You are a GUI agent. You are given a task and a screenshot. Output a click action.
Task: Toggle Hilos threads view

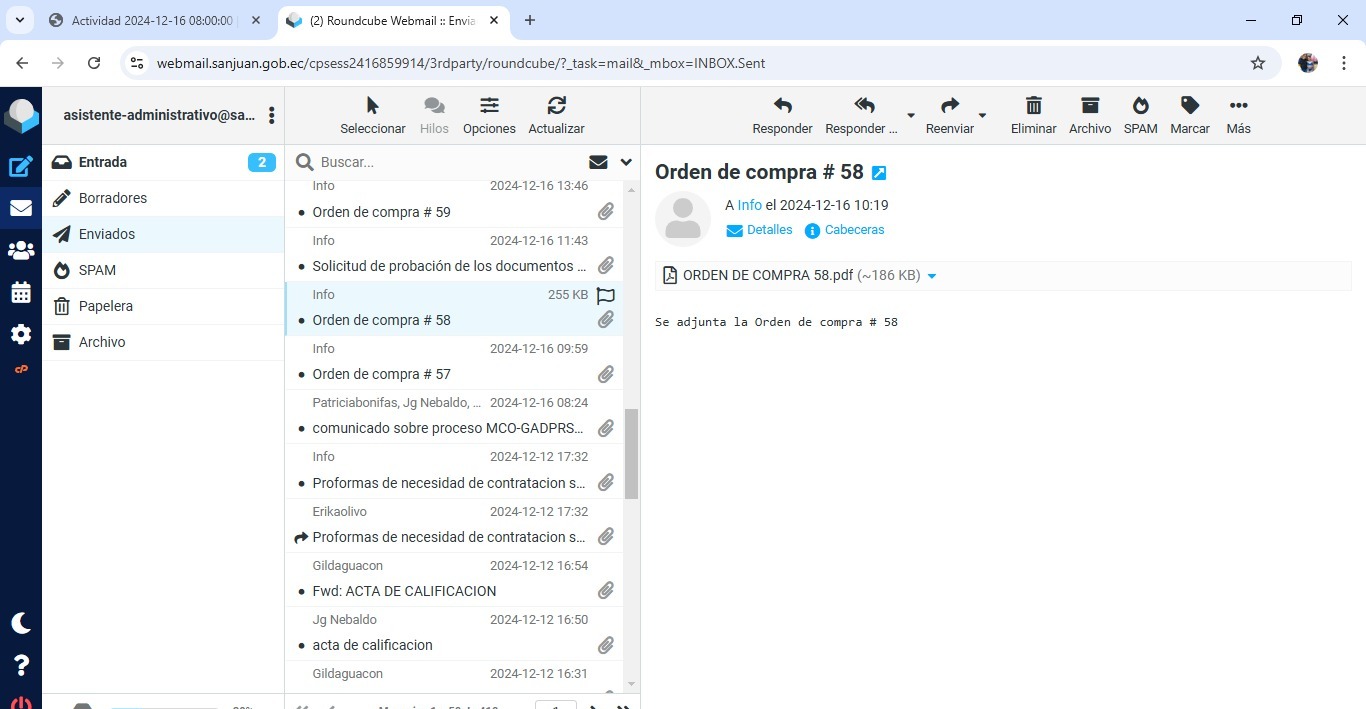click(434, 115)
